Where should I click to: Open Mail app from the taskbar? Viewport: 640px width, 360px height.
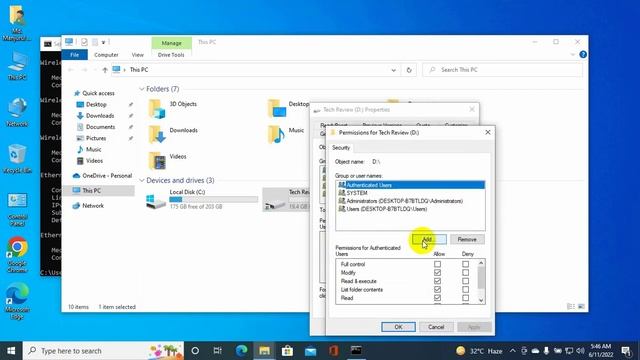tap(310, 351)
